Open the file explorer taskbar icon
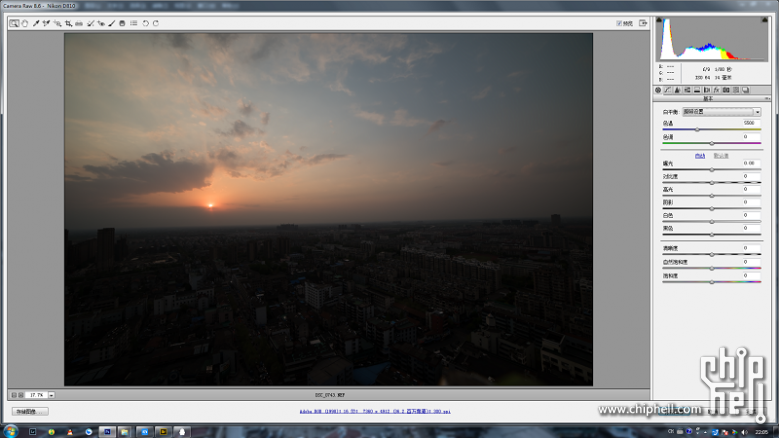The image size is (779, 438). (x=124, y=432)
